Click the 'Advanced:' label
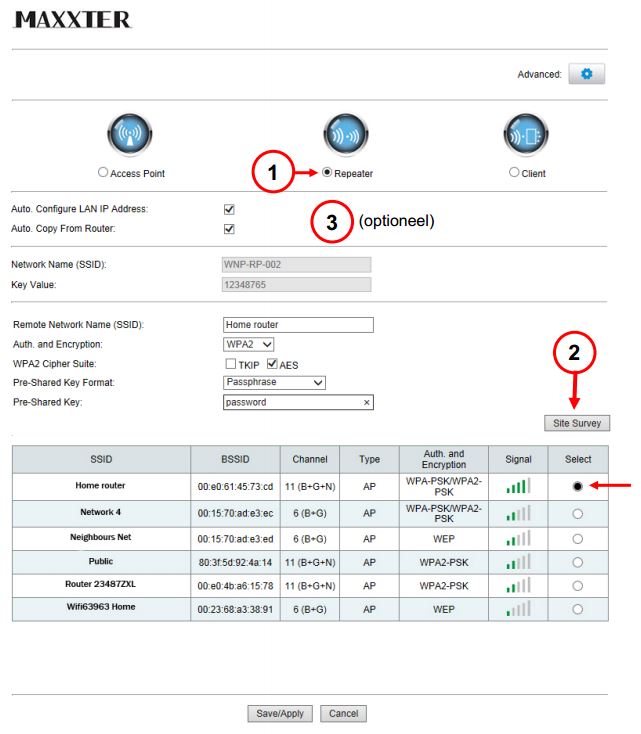Screen dimensions: 641x734 (x=539, y=74)
